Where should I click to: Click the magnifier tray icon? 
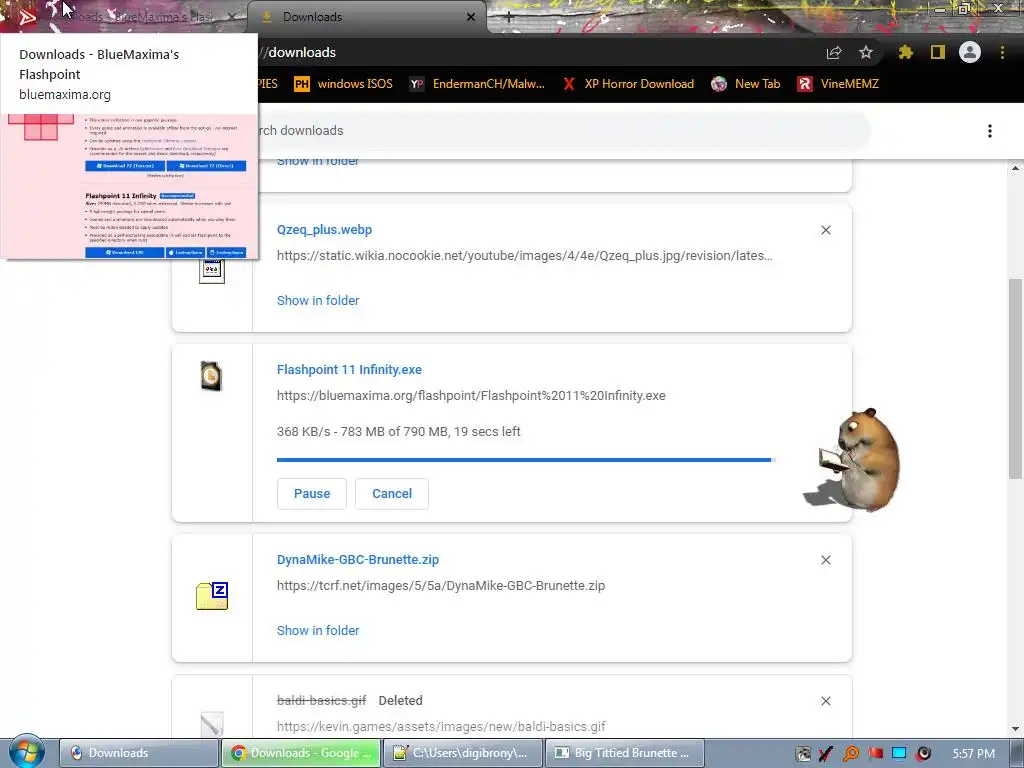tap(851, 754)
